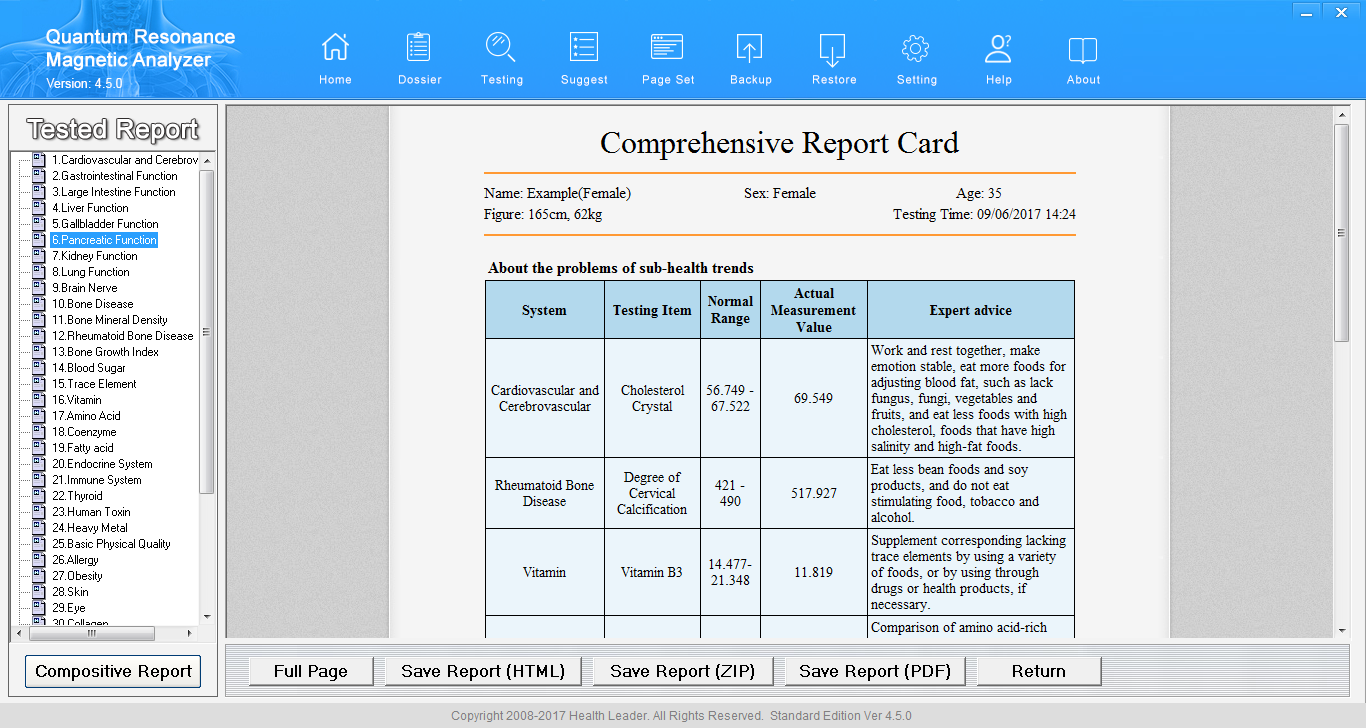Click report list horizontal scroll-right arrow
Screen dimensions: 1366x728
(x=190, y=633)
